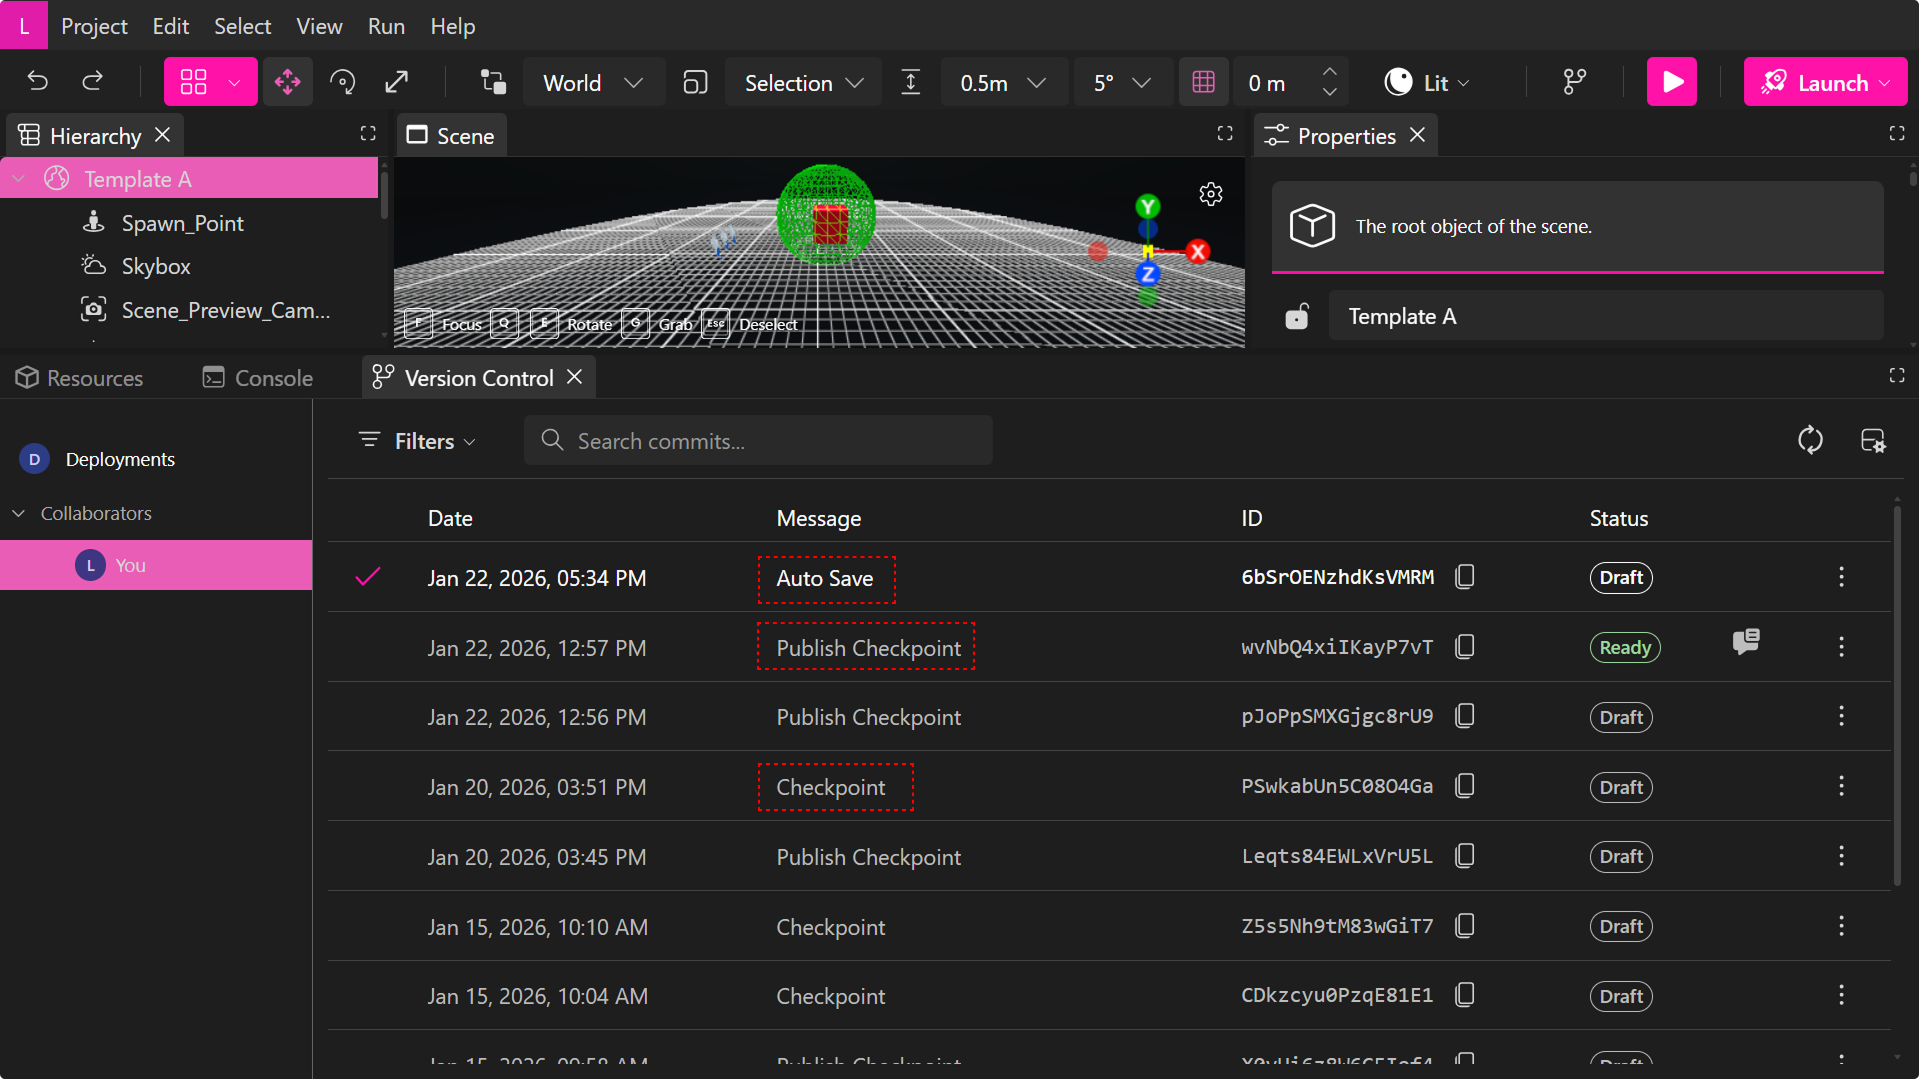
Task: Switch to the Console tab
Action: [258, 378]
